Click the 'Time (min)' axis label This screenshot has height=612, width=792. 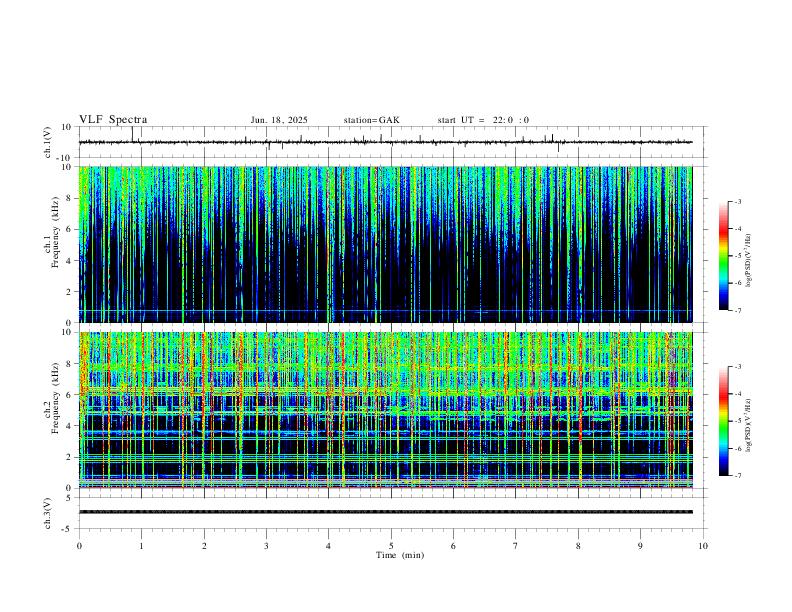point(400,555)
